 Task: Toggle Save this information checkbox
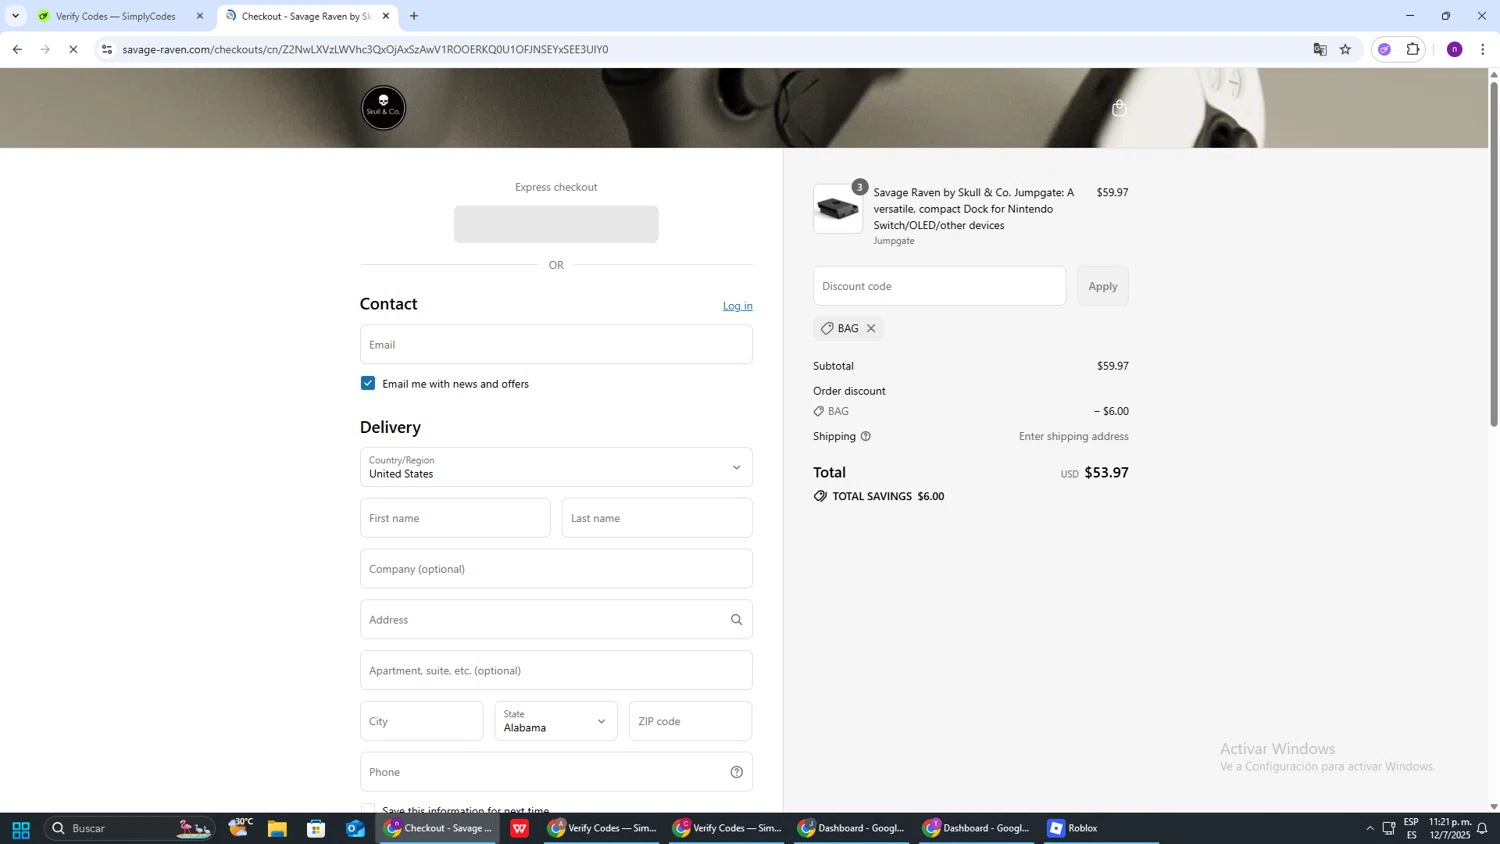tap(368, 809)
